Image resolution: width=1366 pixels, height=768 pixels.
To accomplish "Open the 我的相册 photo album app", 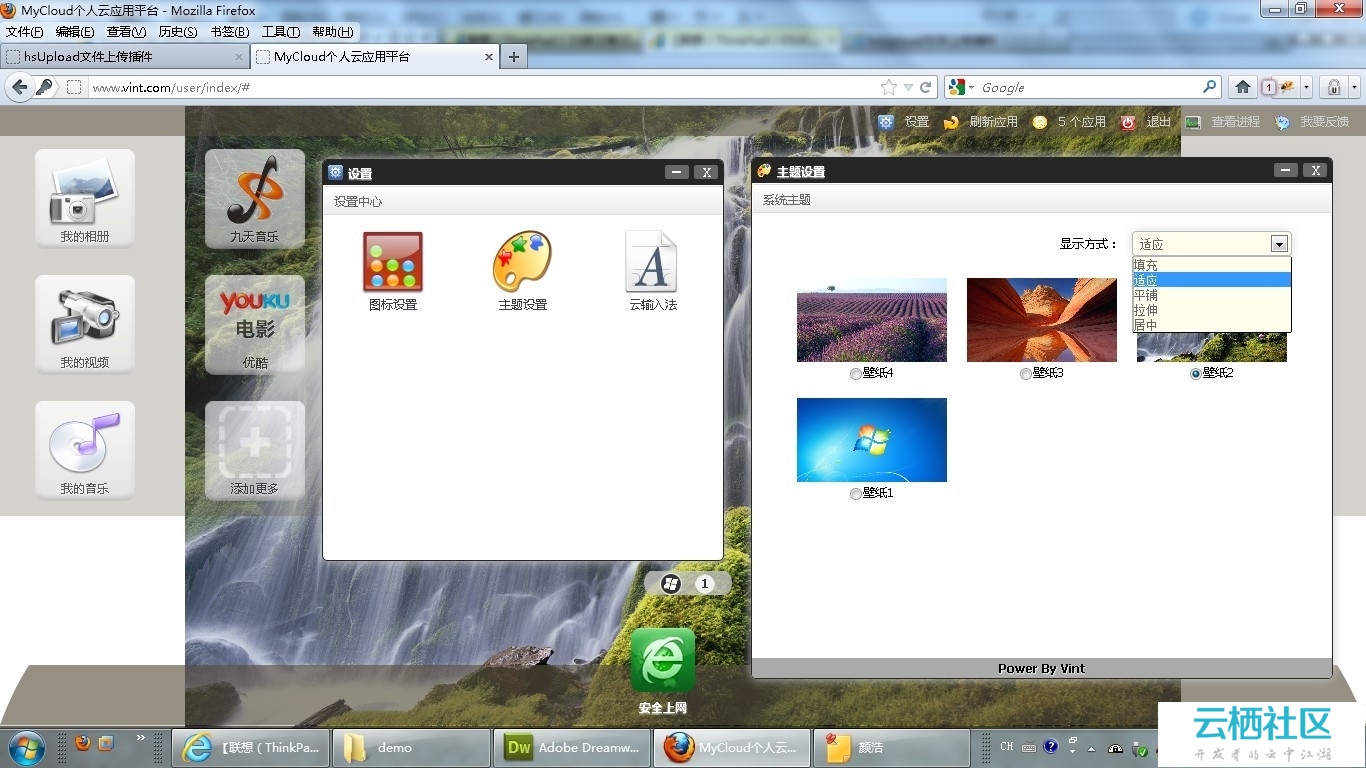I will click(x=85, y=198).
